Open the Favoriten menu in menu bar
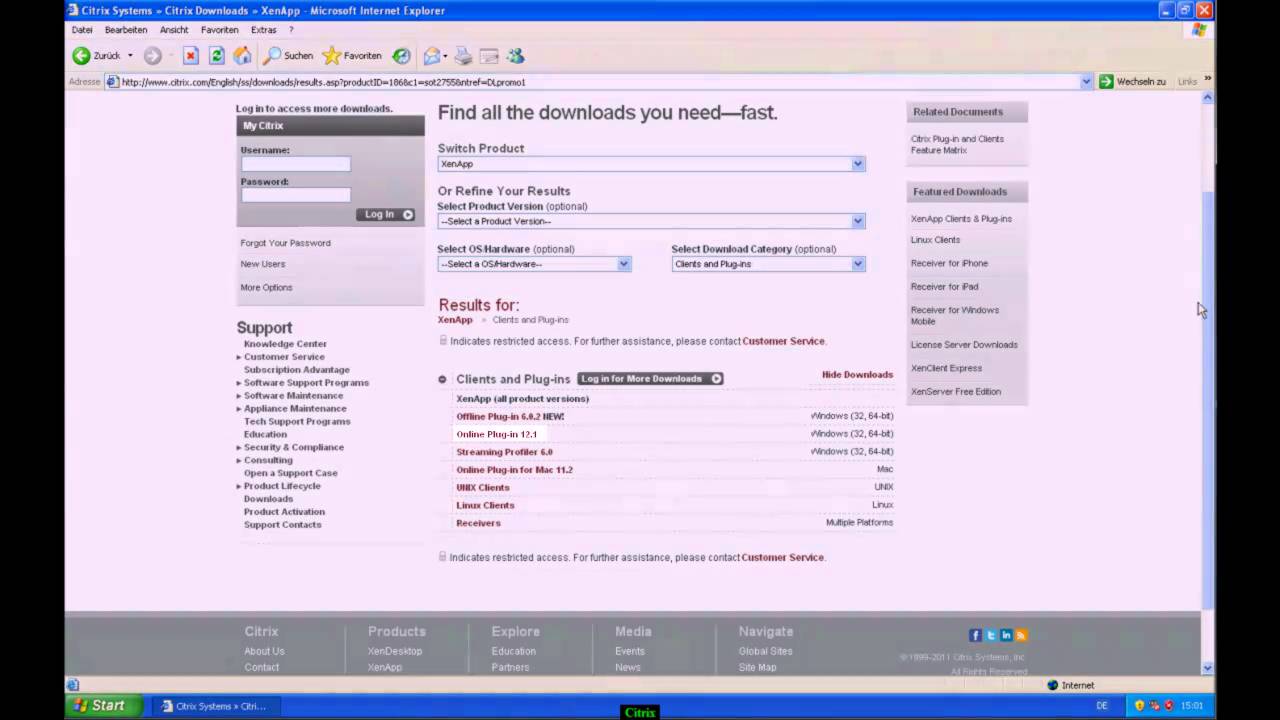The height and width of the screenshot is (720, 1280). [219, 30]
